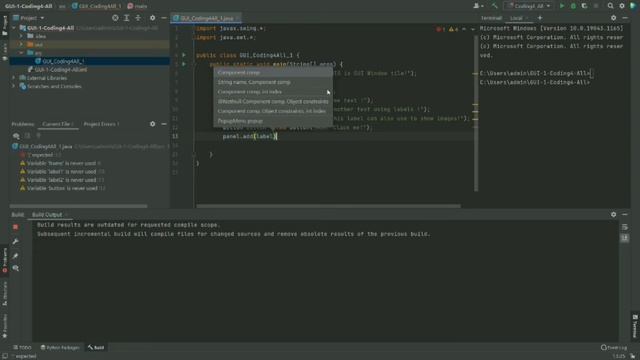Click the Problems panel horizontal scrollbar
Screen dimensions: 640x360
(x=78, y=206)
